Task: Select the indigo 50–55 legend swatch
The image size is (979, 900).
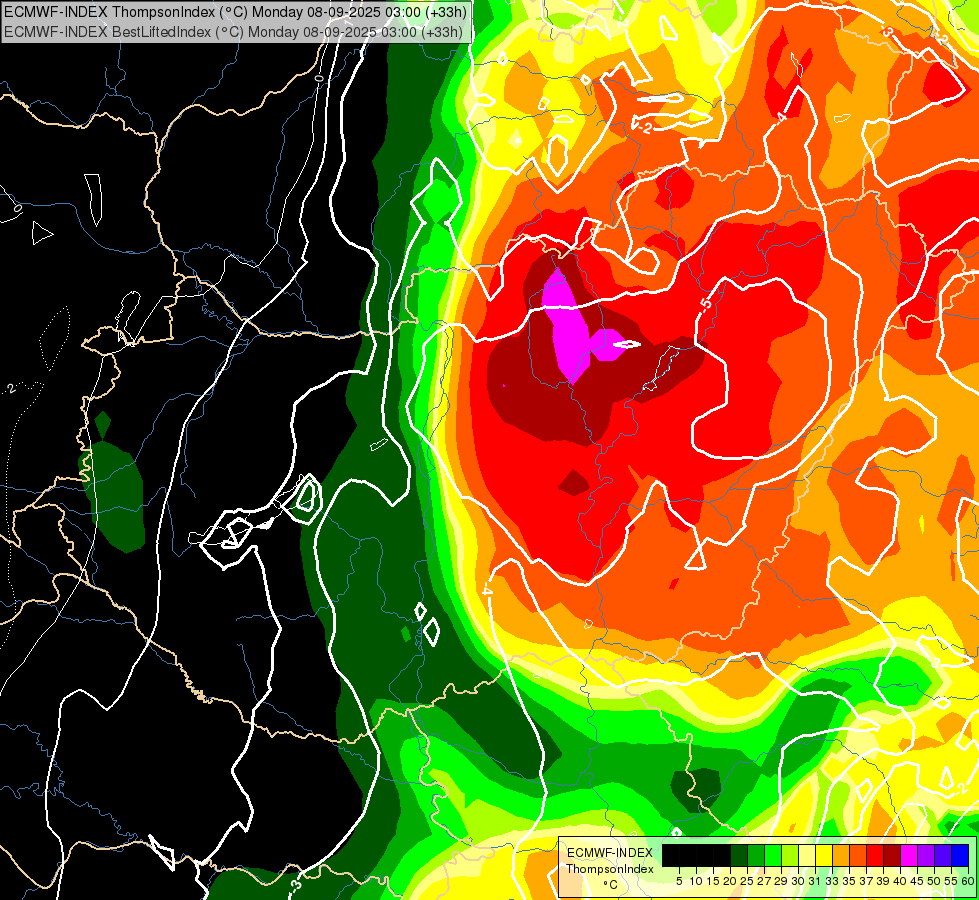Action: [943, 855]
